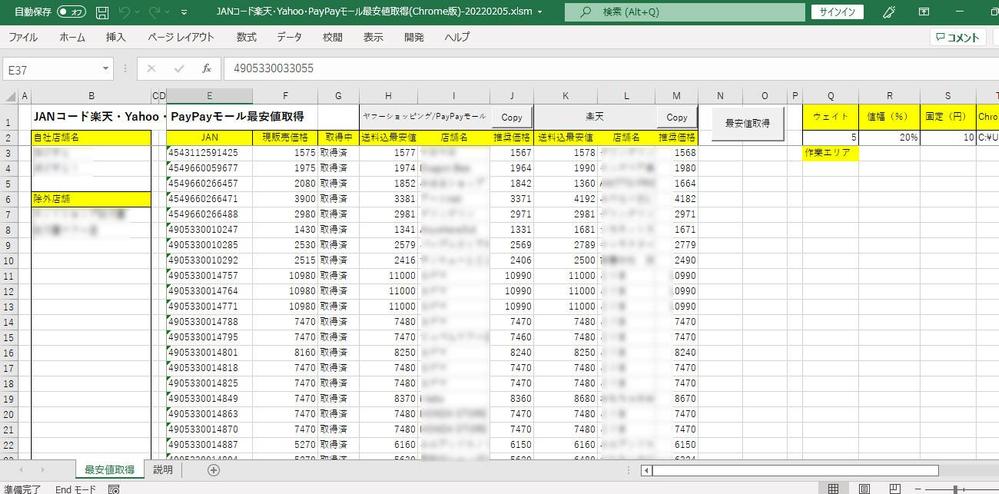Click the JAN cell 4905330010247

pos(210,229)
